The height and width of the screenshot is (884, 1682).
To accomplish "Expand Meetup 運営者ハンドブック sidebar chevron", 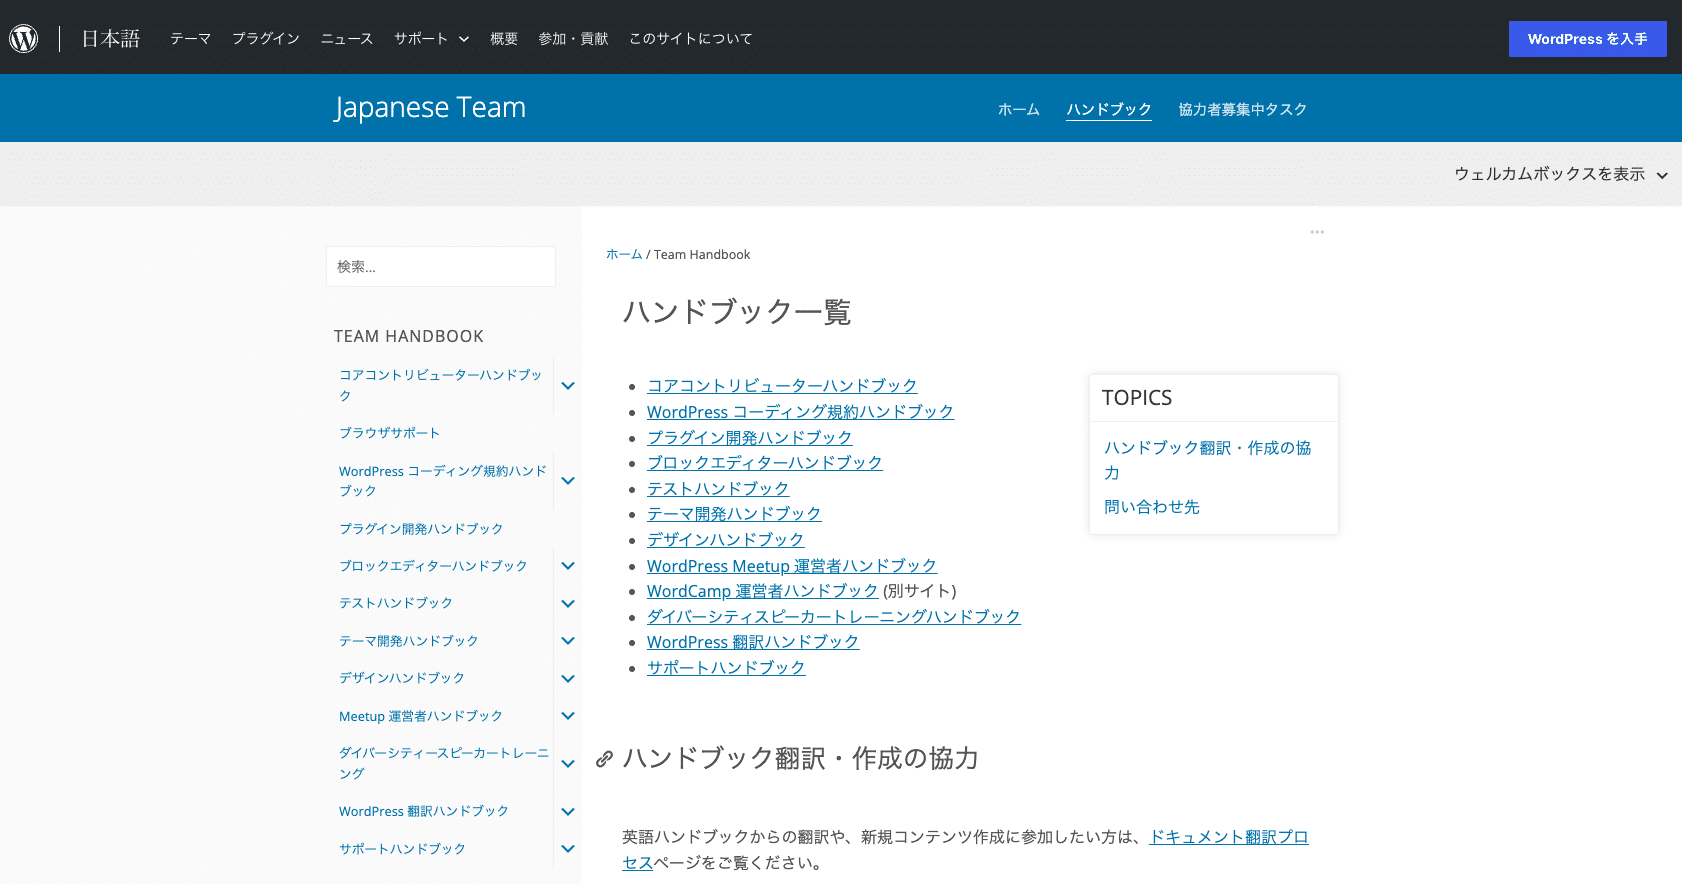I will pyautogui.click(x=568, y=716).
